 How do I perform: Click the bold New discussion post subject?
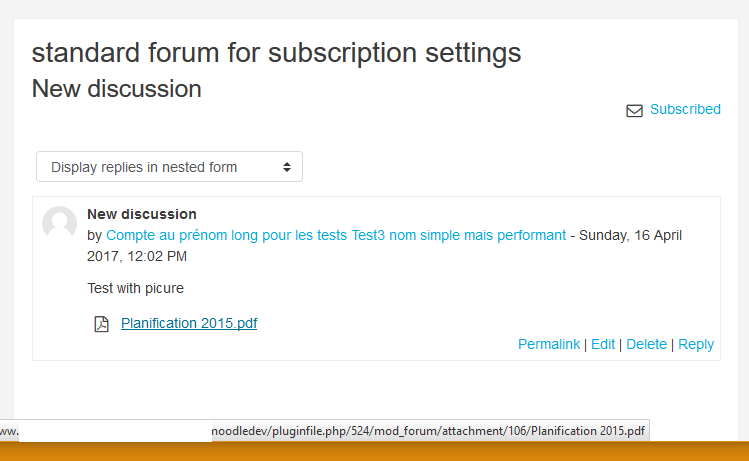(142, 214)
